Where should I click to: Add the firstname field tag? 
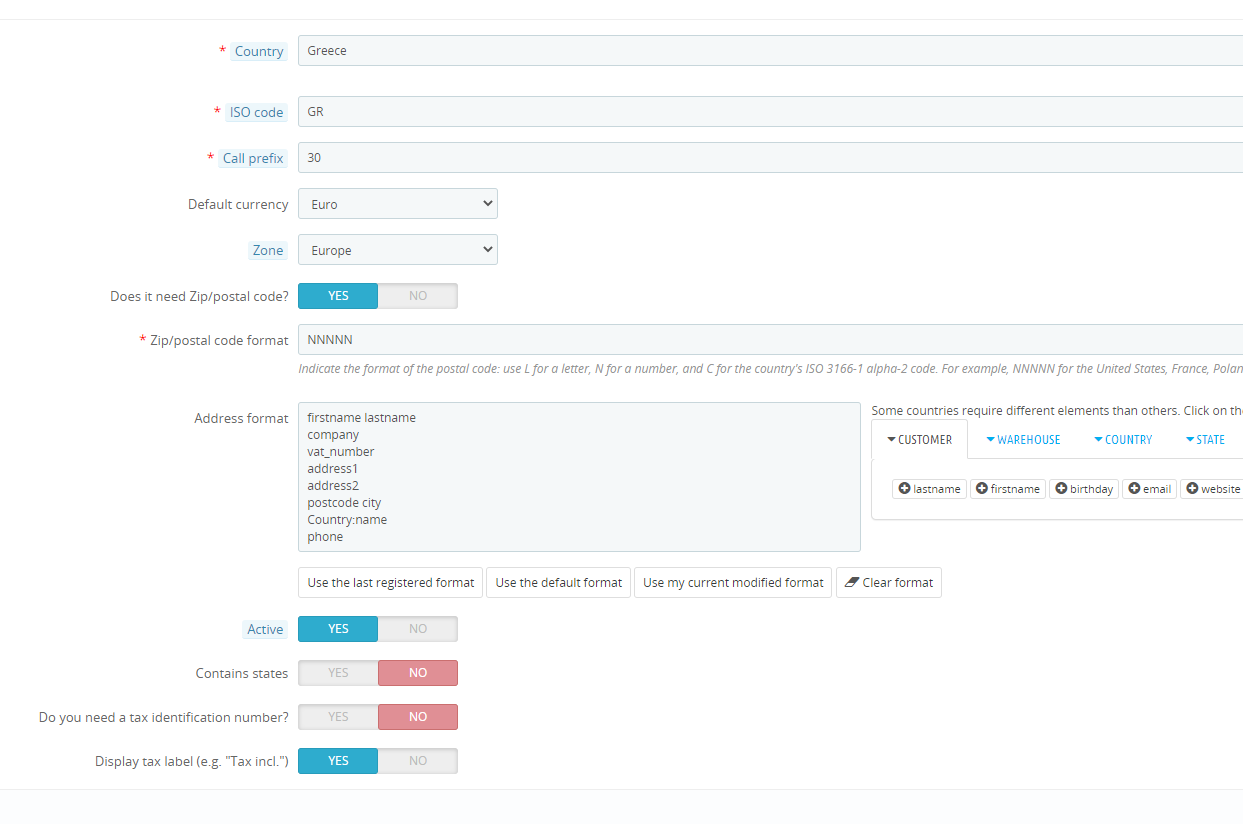pos(1007,489)
